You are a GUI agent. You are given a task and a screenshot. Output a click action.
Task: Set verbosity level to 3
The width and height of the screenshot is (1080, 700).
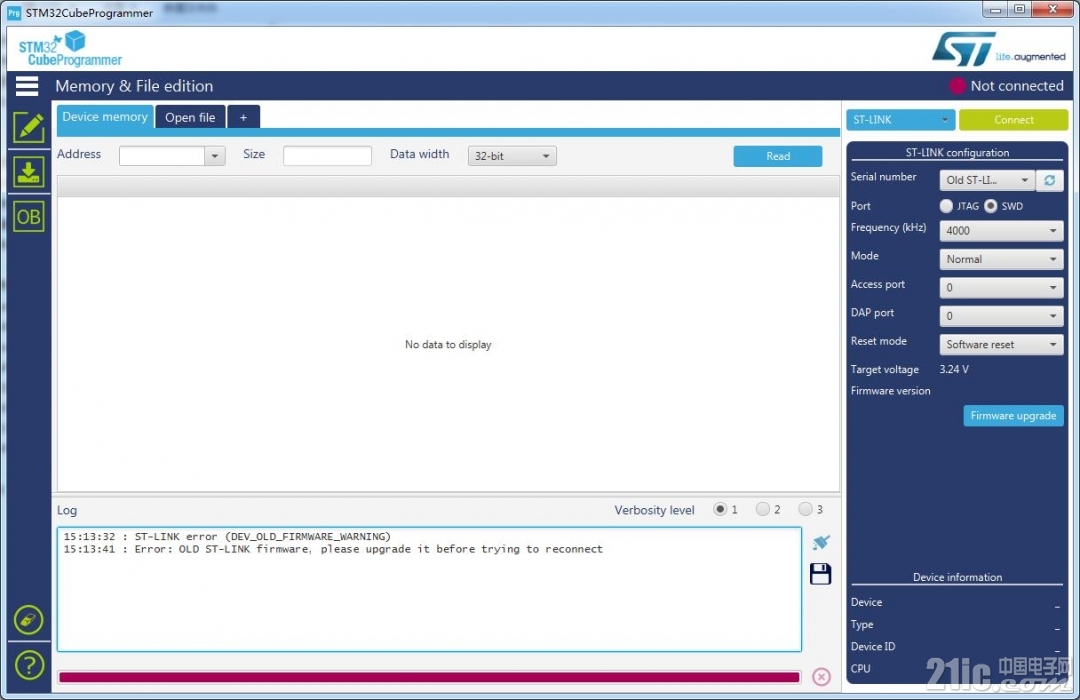pos(805,509)
